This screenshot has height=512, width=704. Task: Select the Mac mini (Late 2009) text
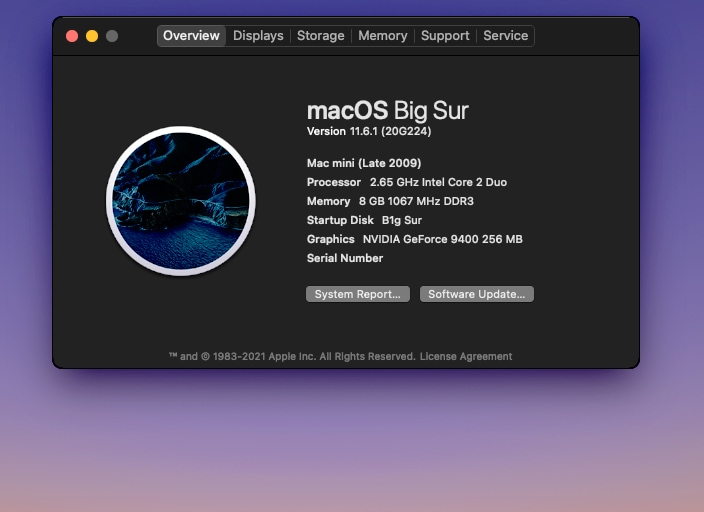coord(364,163)
